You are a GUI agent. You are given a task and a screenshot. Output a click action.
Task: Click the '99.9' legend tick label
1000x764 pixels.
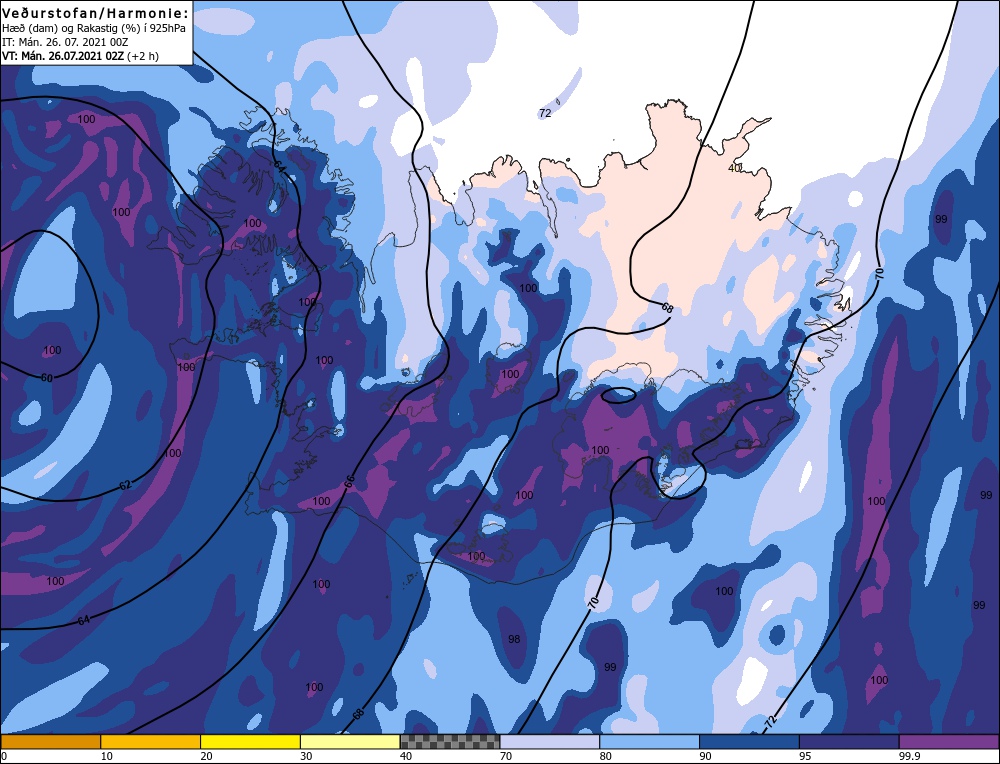(908, 756)
